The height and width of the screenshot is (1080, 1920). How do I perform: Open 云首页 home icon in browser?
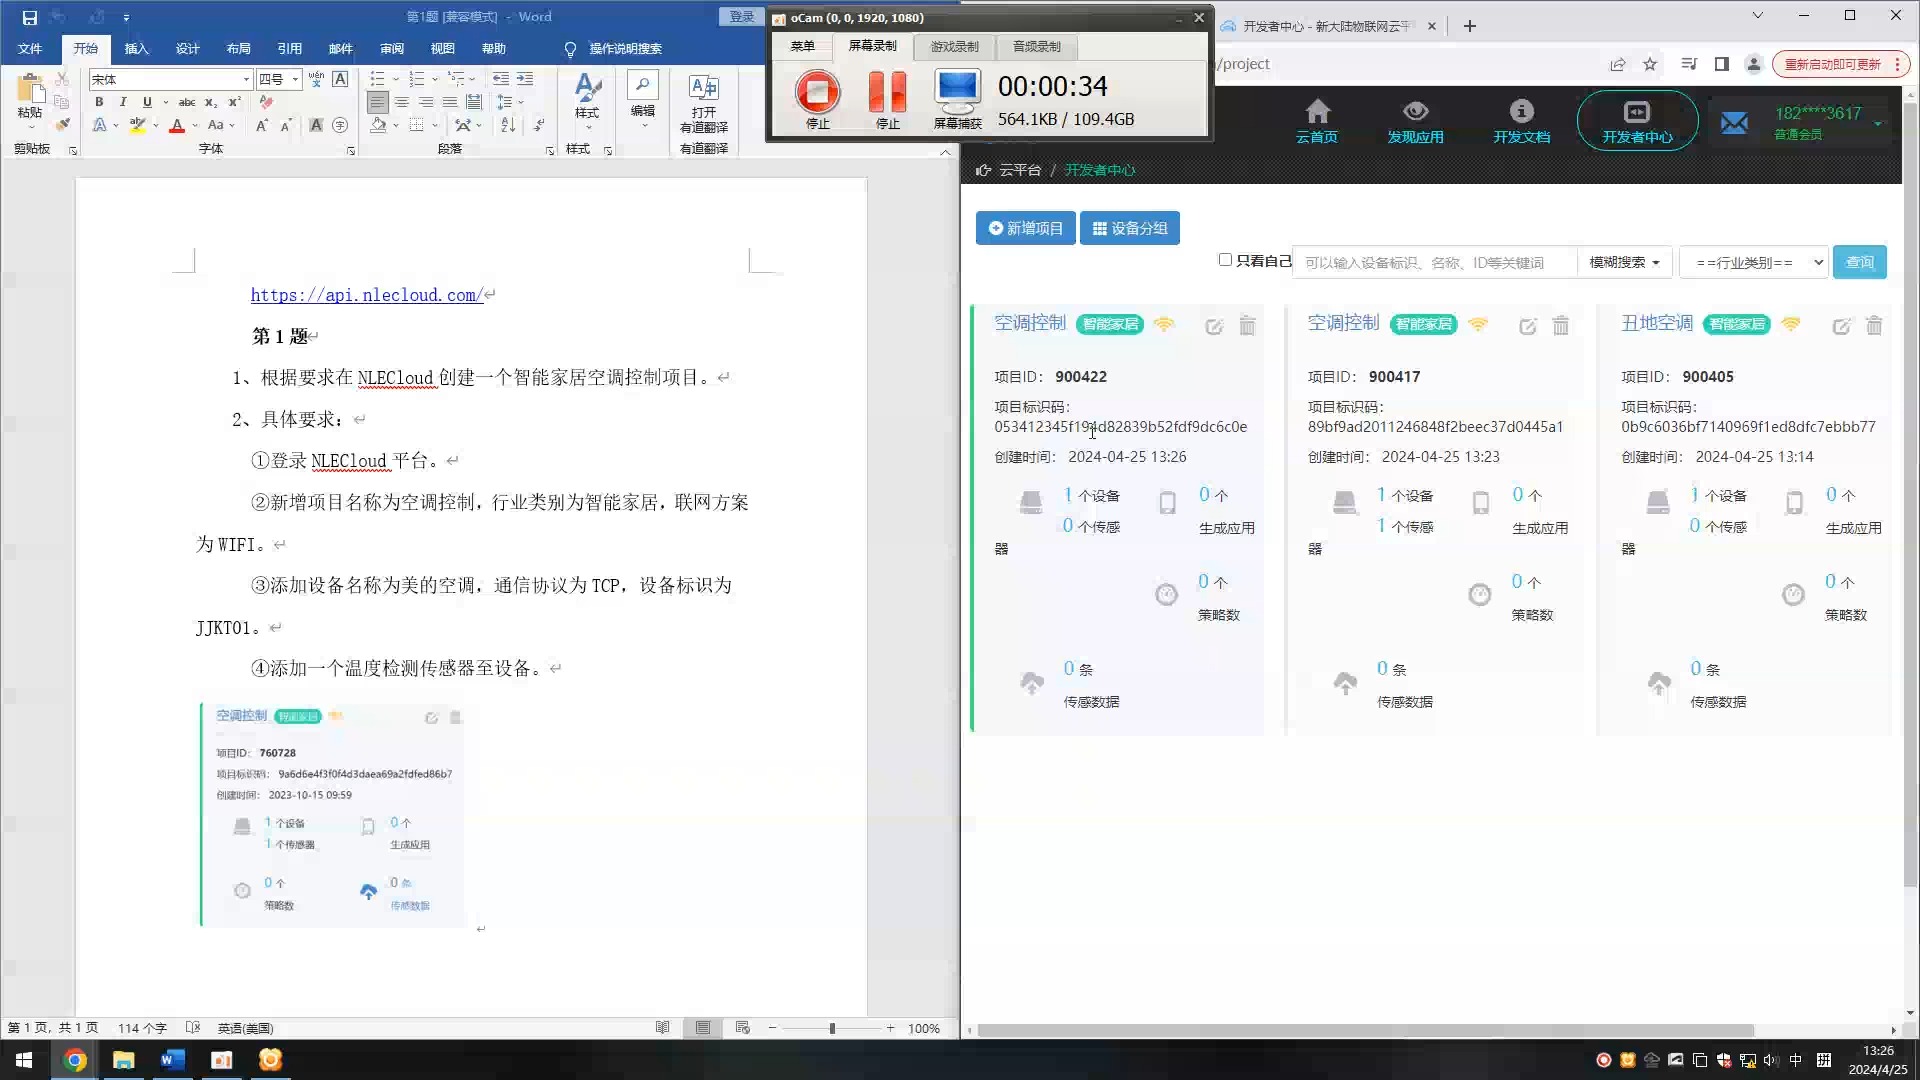pyautogui.click(x=1317, y=112)
